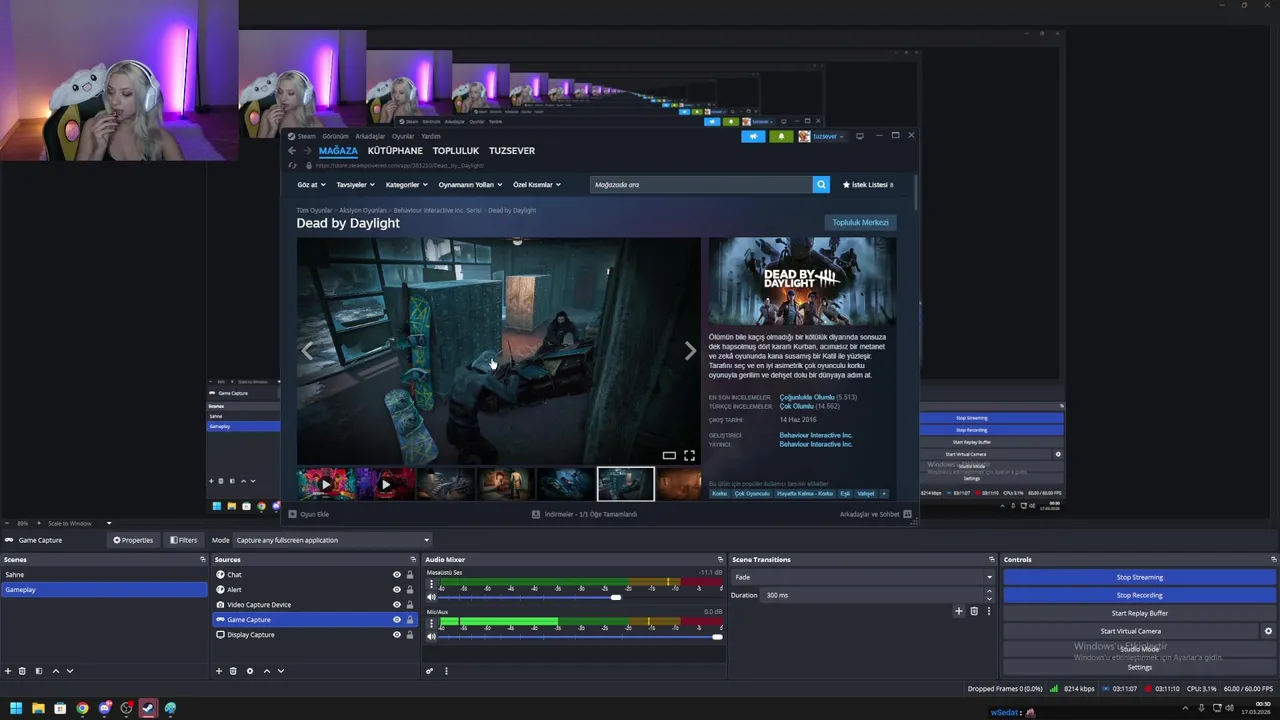1280x720 pixels.
Task: Click Stop Recording button
Action: tap(1139, 595)
